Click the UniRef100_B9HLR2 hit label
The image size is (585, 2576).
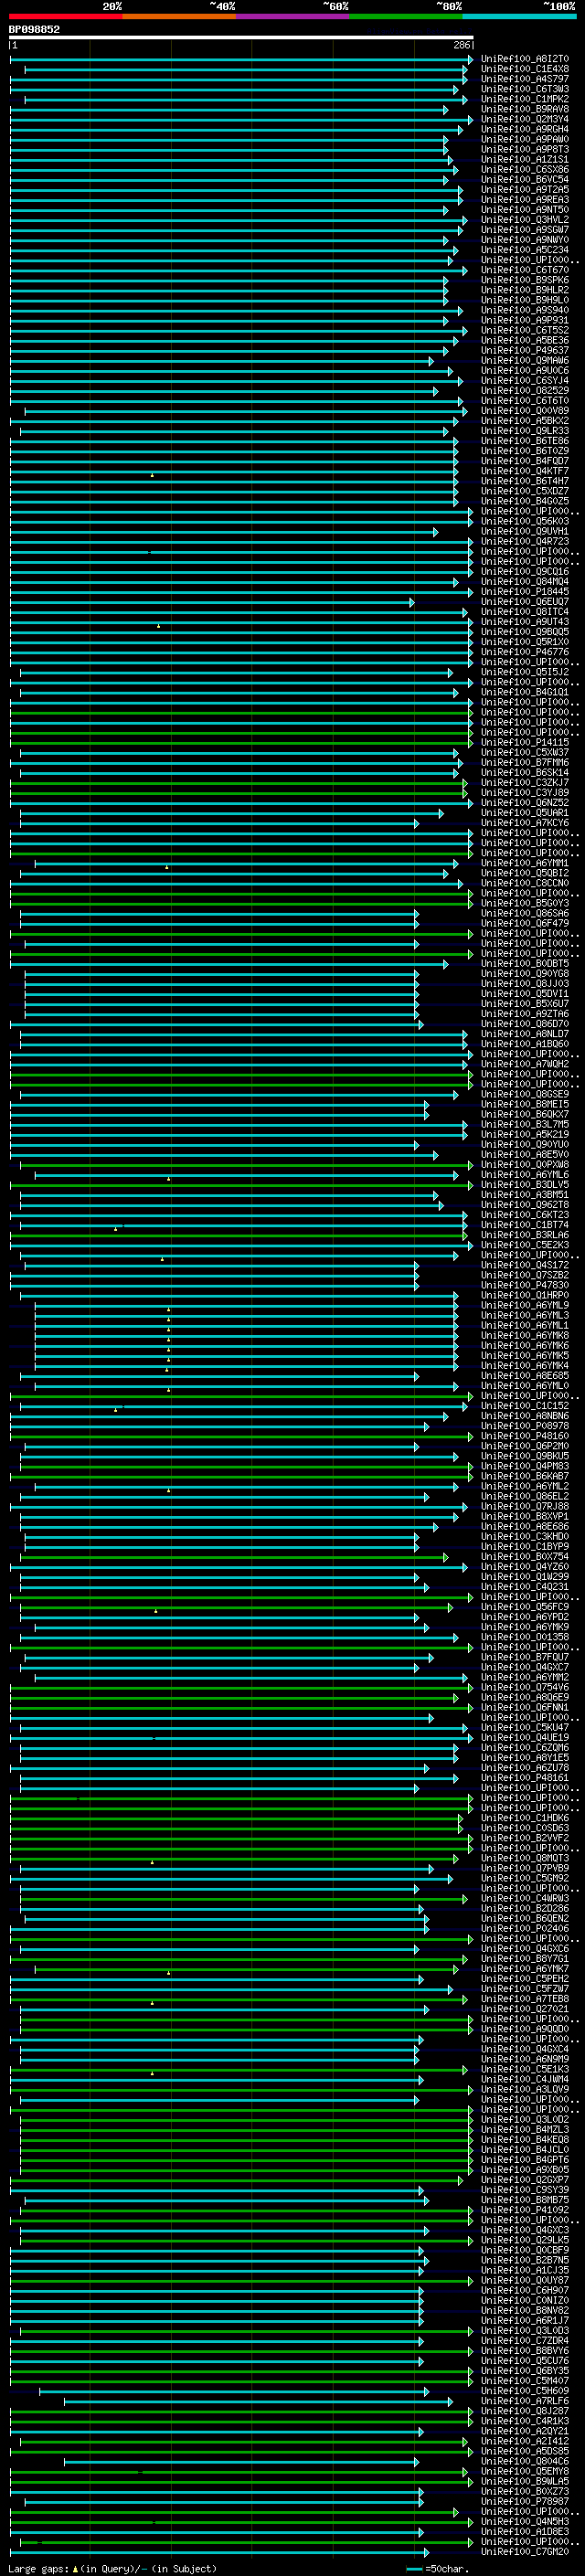coord(525,290)
